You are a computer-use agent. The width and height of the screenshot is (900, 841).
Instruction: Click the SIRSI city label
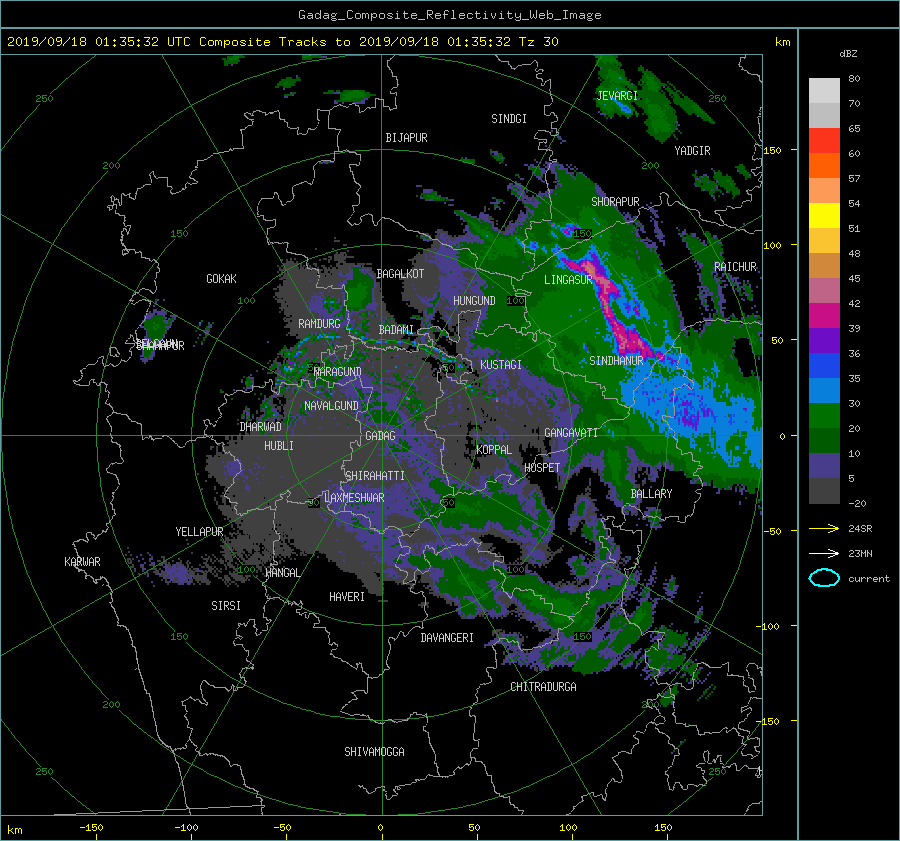click(x=226, y=606)
